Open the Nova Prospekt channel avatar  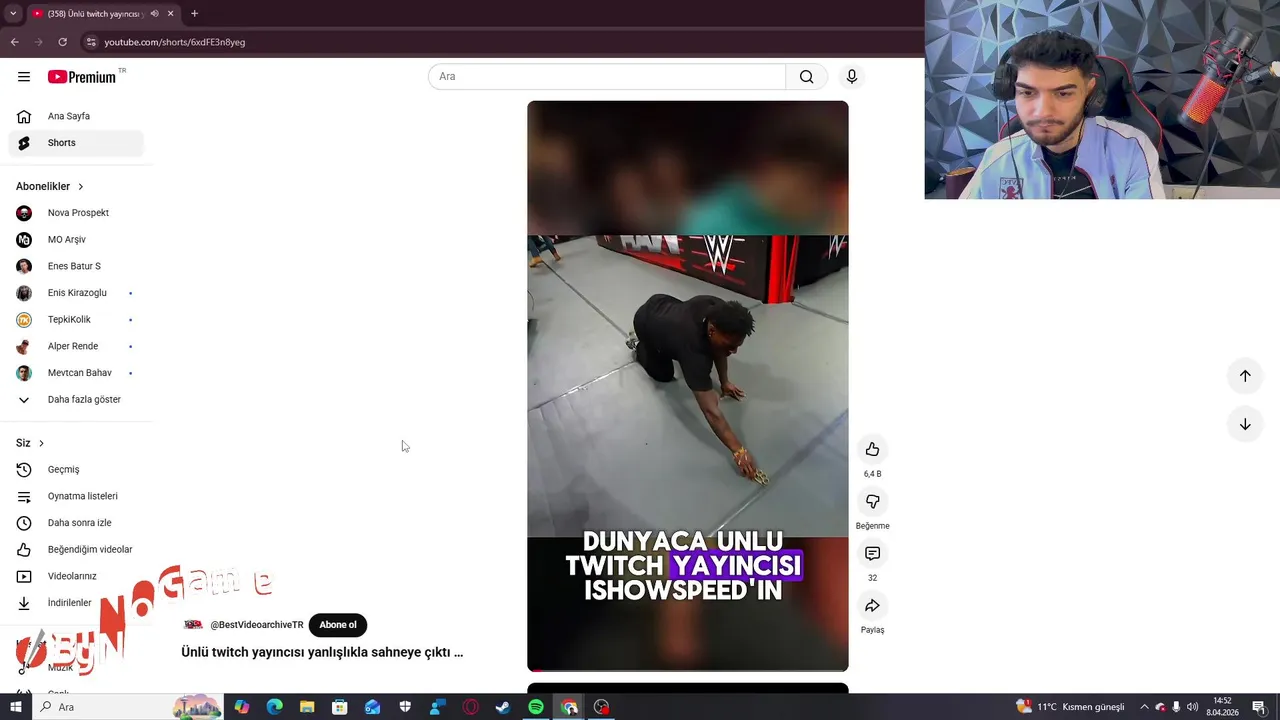24,213
